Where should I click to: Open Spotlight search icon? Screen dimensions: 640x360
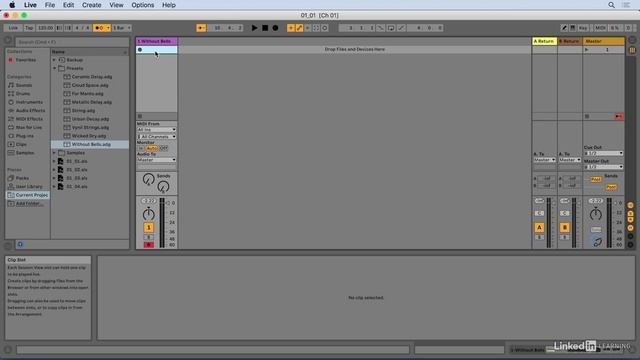click(x=611, y=5)
